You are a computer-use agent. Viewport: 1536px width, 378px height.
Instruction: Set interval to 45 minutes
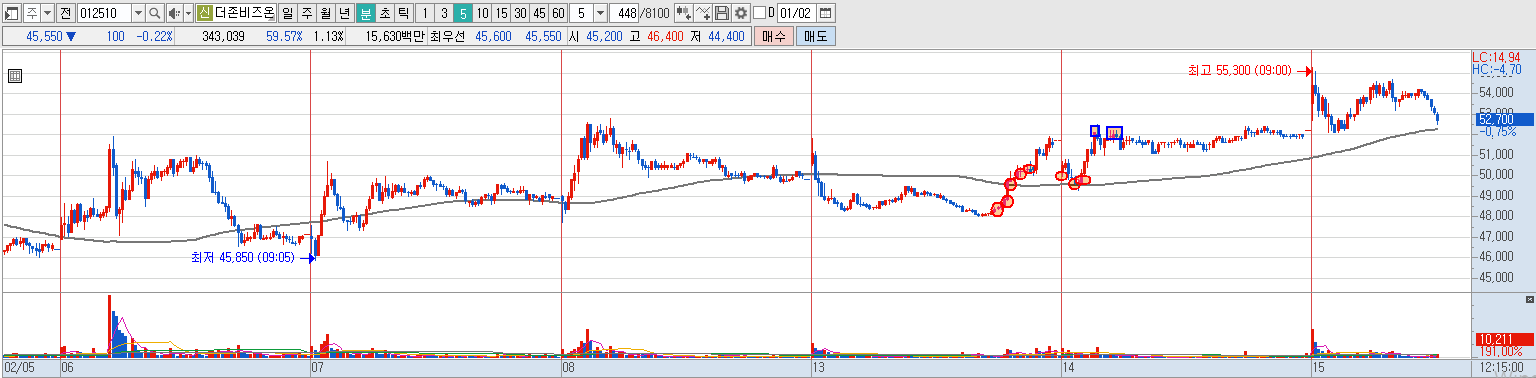(x=539, y=13)
